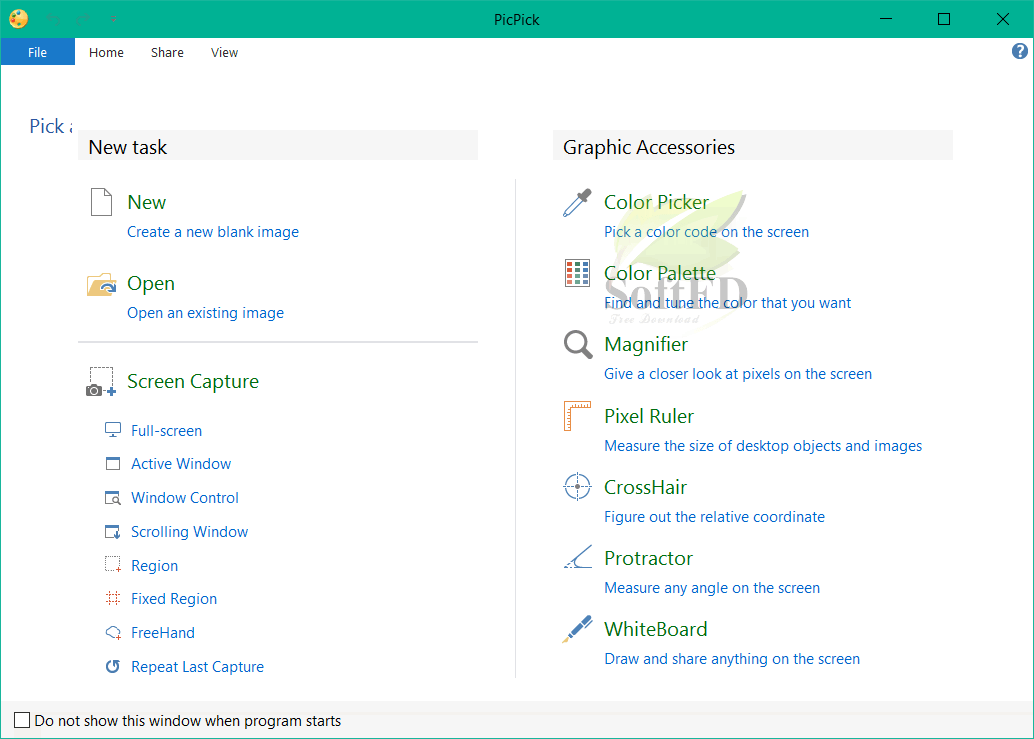
Task: Click the orange ruler icon for Pixel Ruler
Action: [x=577, y=416]
